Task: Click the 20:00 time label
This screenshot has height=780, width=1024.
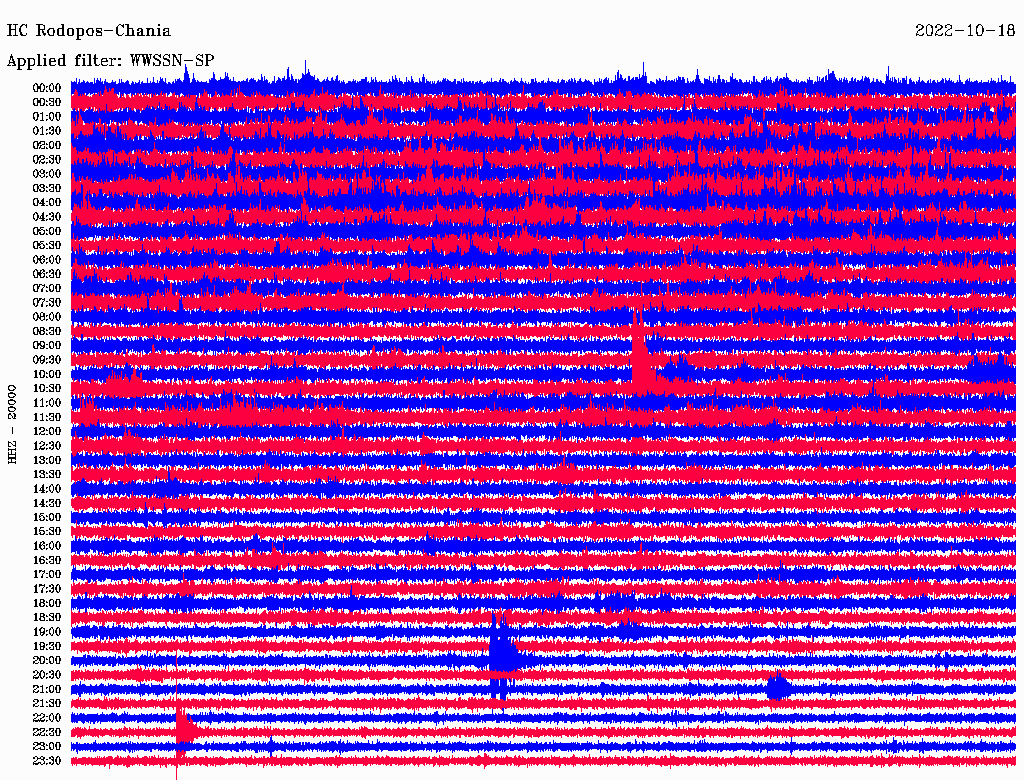Action: click(47, 660)
